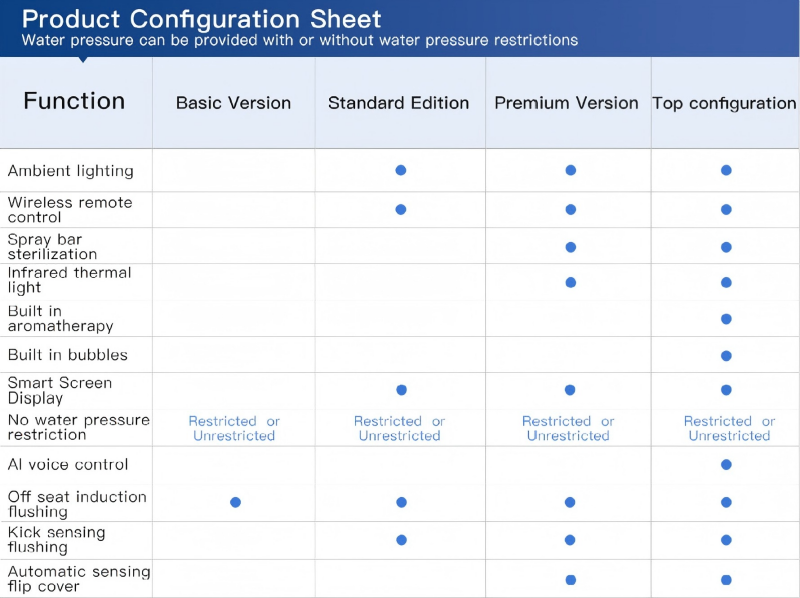Click the small triangle pointer below the banner
800x598 pixels.
coord(83,60)
